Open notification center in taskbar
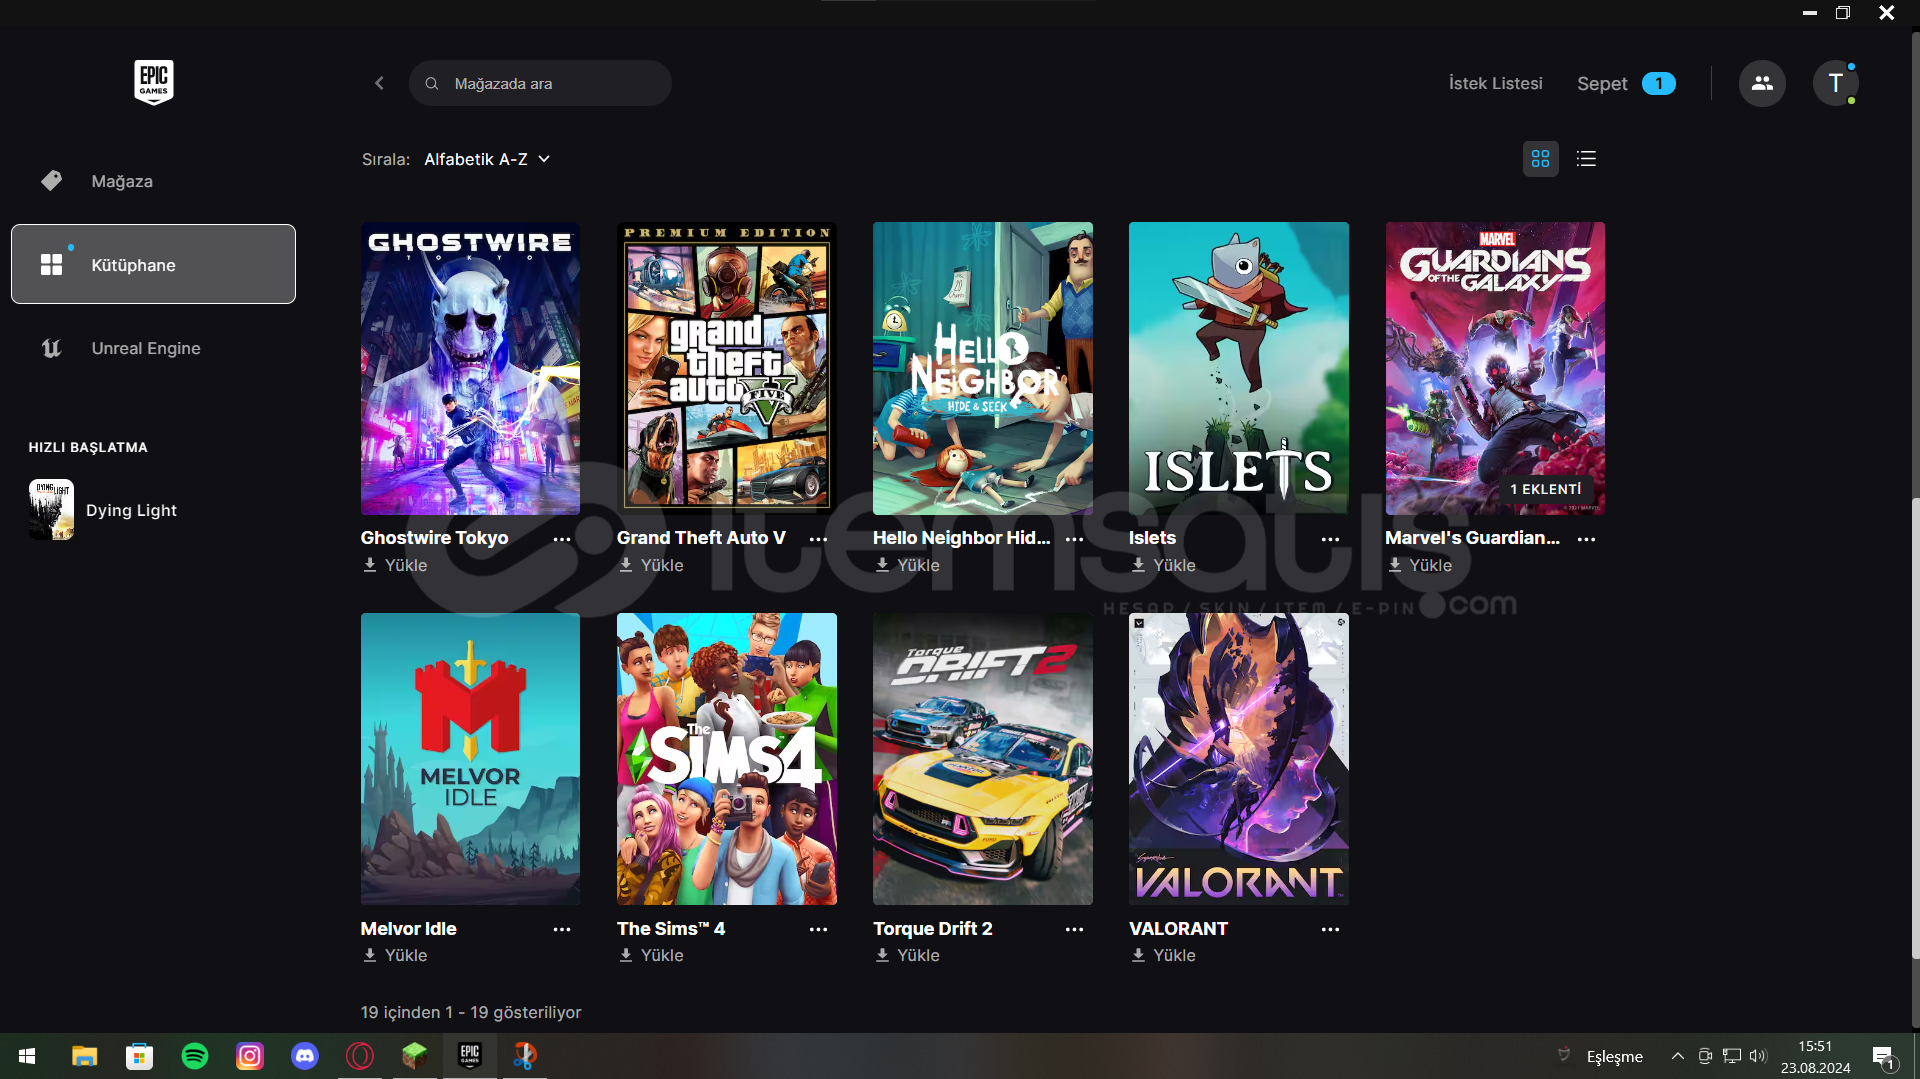Image resolution: width=1920 pixels, height=1079 pixels. click(1884, 1057)
